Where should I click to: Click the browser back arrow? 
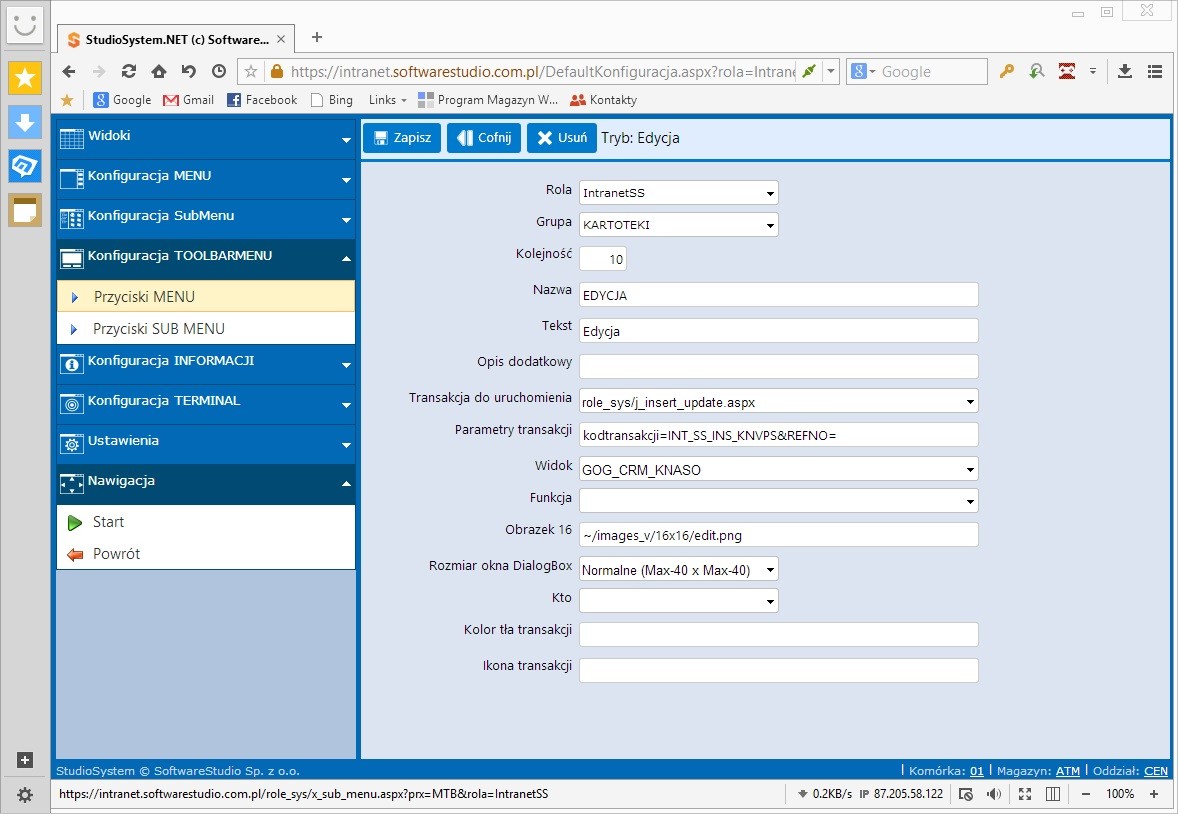tap(69, 71)
